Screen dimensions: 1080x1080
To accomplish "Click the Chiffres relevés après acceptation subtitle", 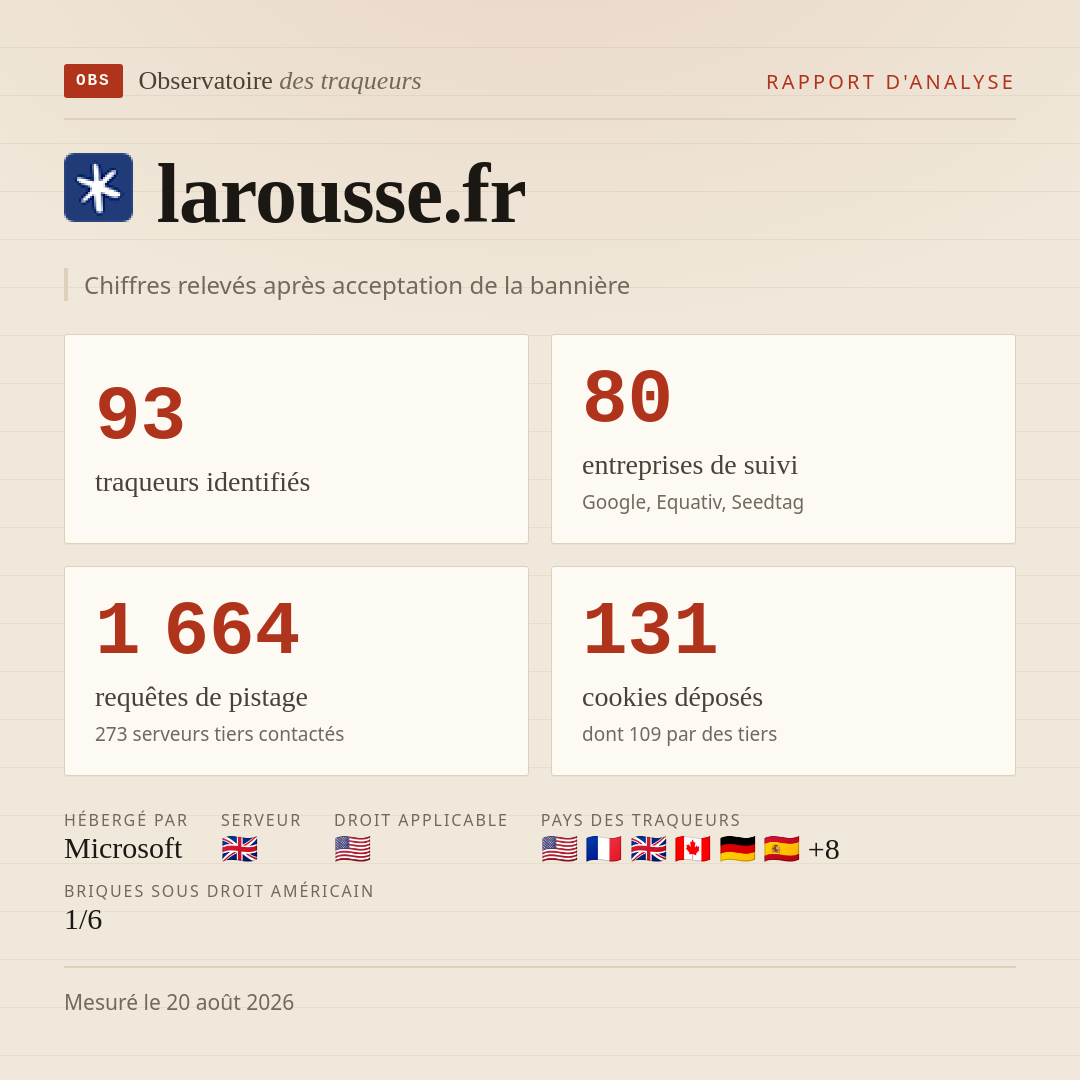I will [x=357, y=285].
